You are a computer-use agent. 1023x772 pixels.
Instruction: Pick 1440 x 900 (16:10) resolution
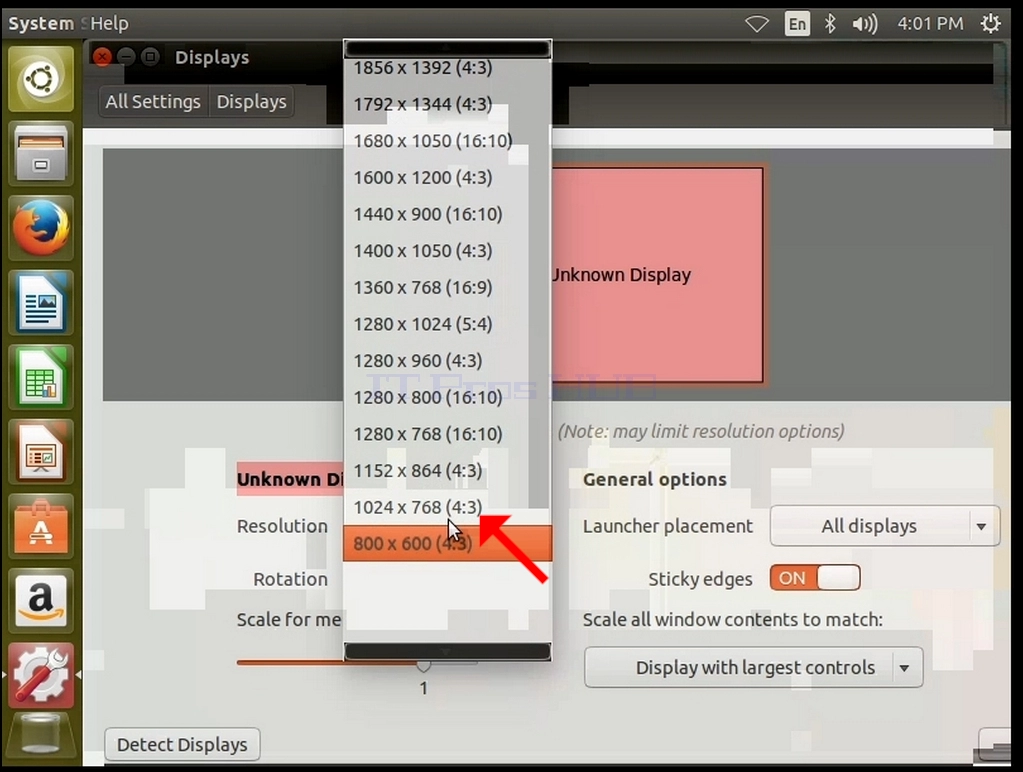point(447,214)
